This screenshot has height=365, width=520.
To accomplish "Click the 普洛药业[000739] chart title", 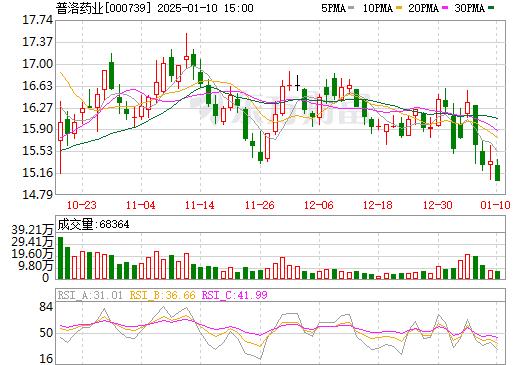I will click(103, 8).
